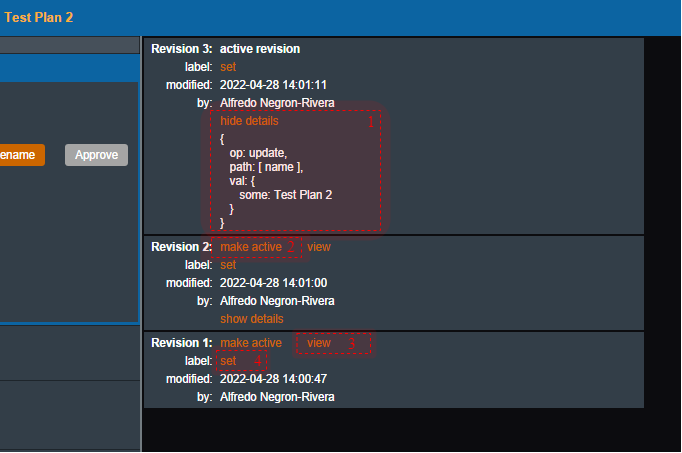Make Revision 1 the active revision
This screenshot has height=453, width=682.
point(251,343)
